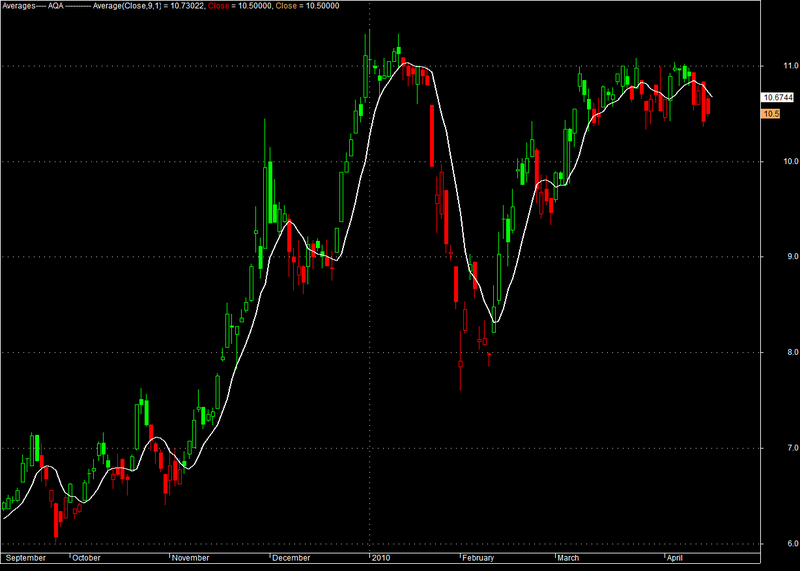Viewport: 800px width, 571px height.
Task: Click the orange 10.5 close price label
Action: (770, 114)
